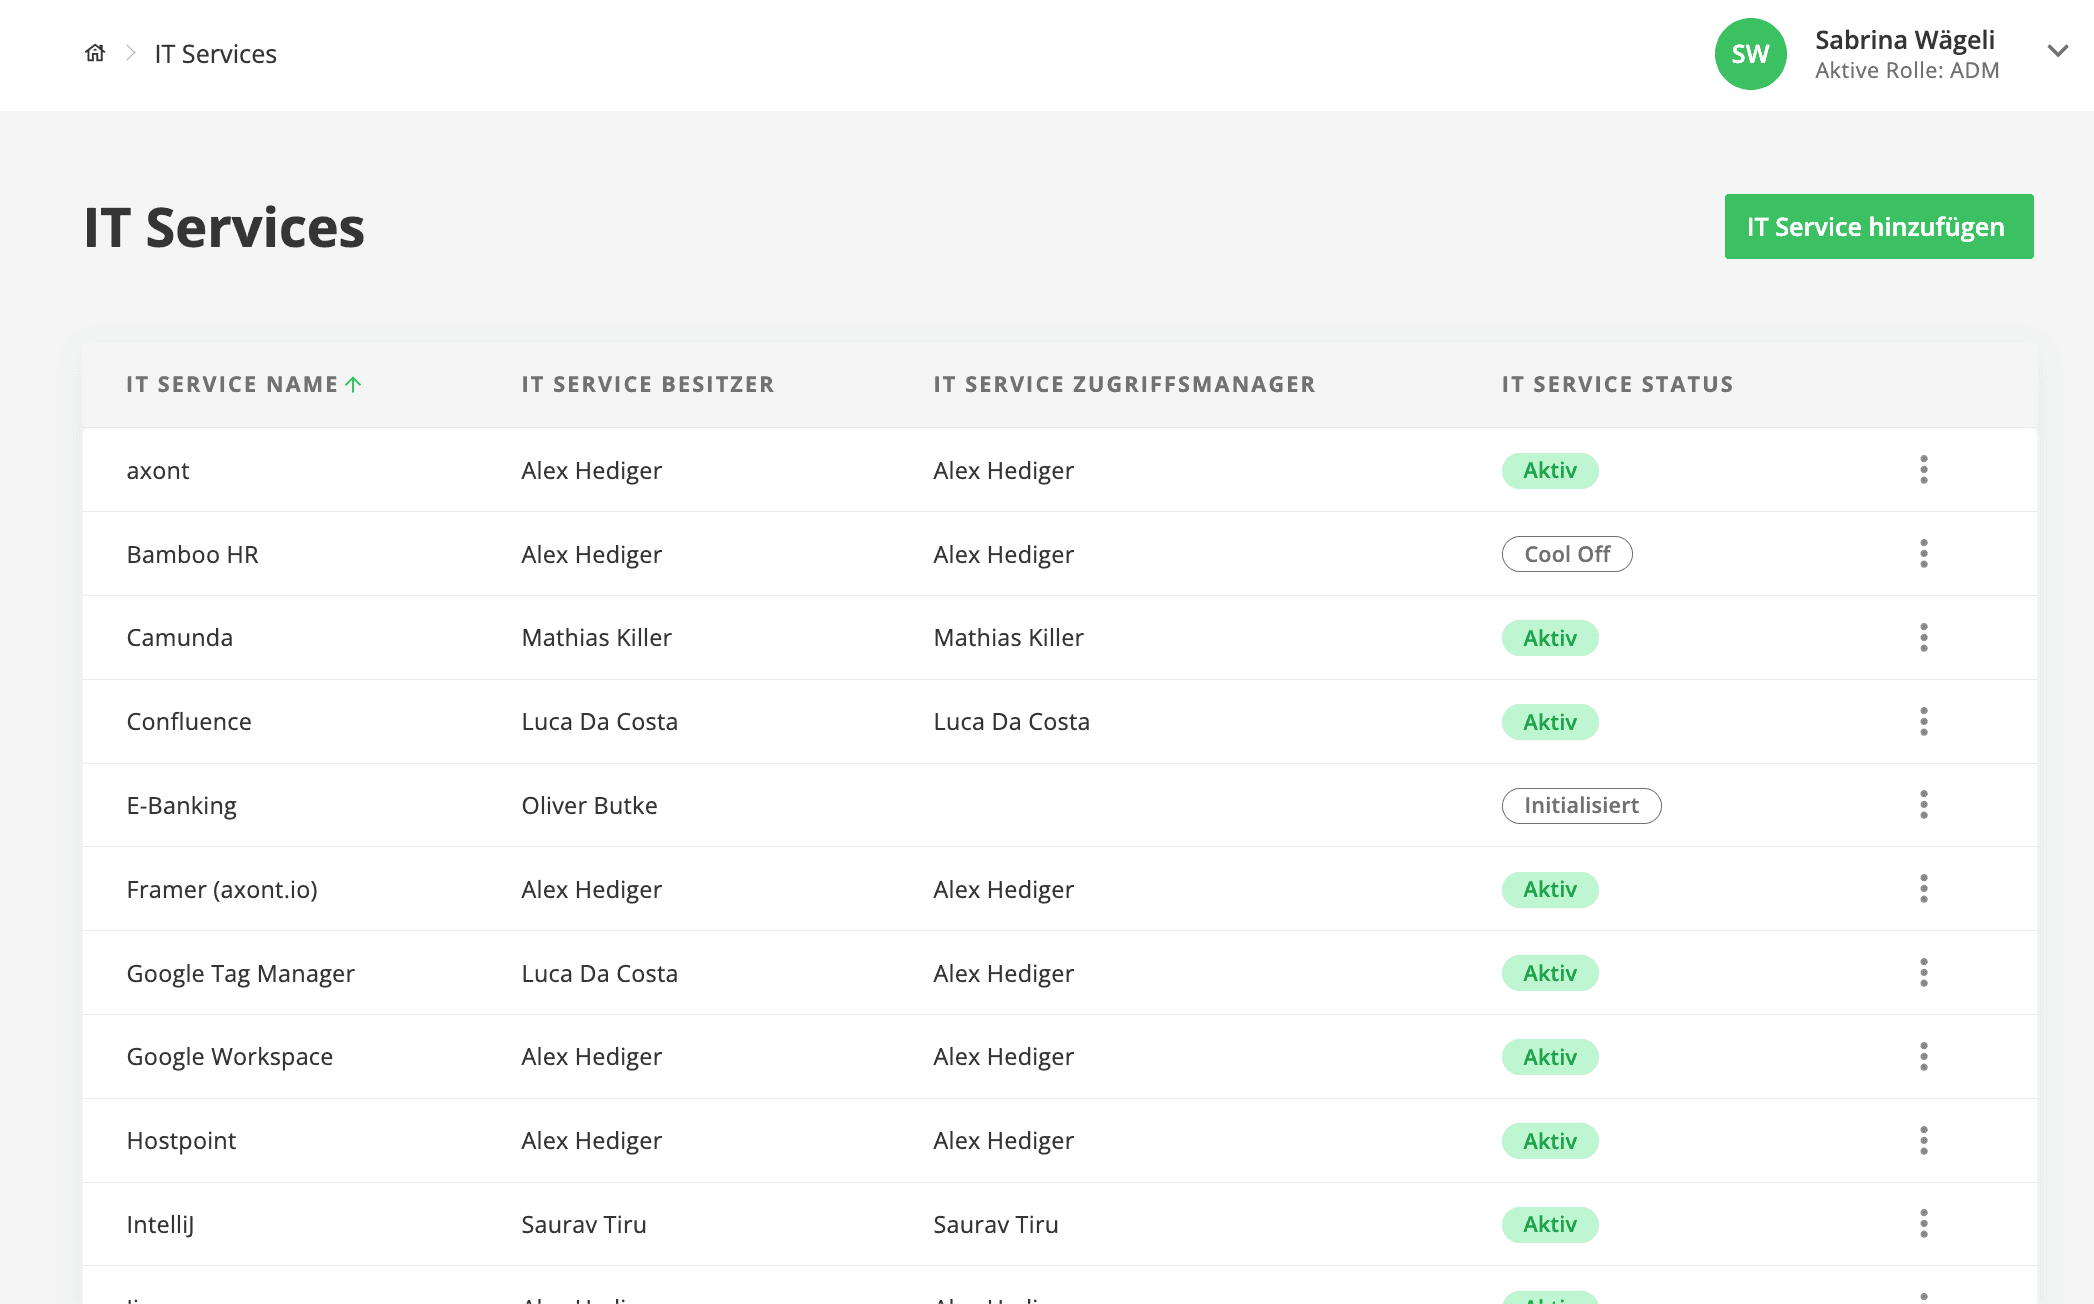Image resolution: width=2094 pixels, height=1304 pixels.
Task: Open actions menu for Google Workspace row
Action: click(x=1923, y=1057)
